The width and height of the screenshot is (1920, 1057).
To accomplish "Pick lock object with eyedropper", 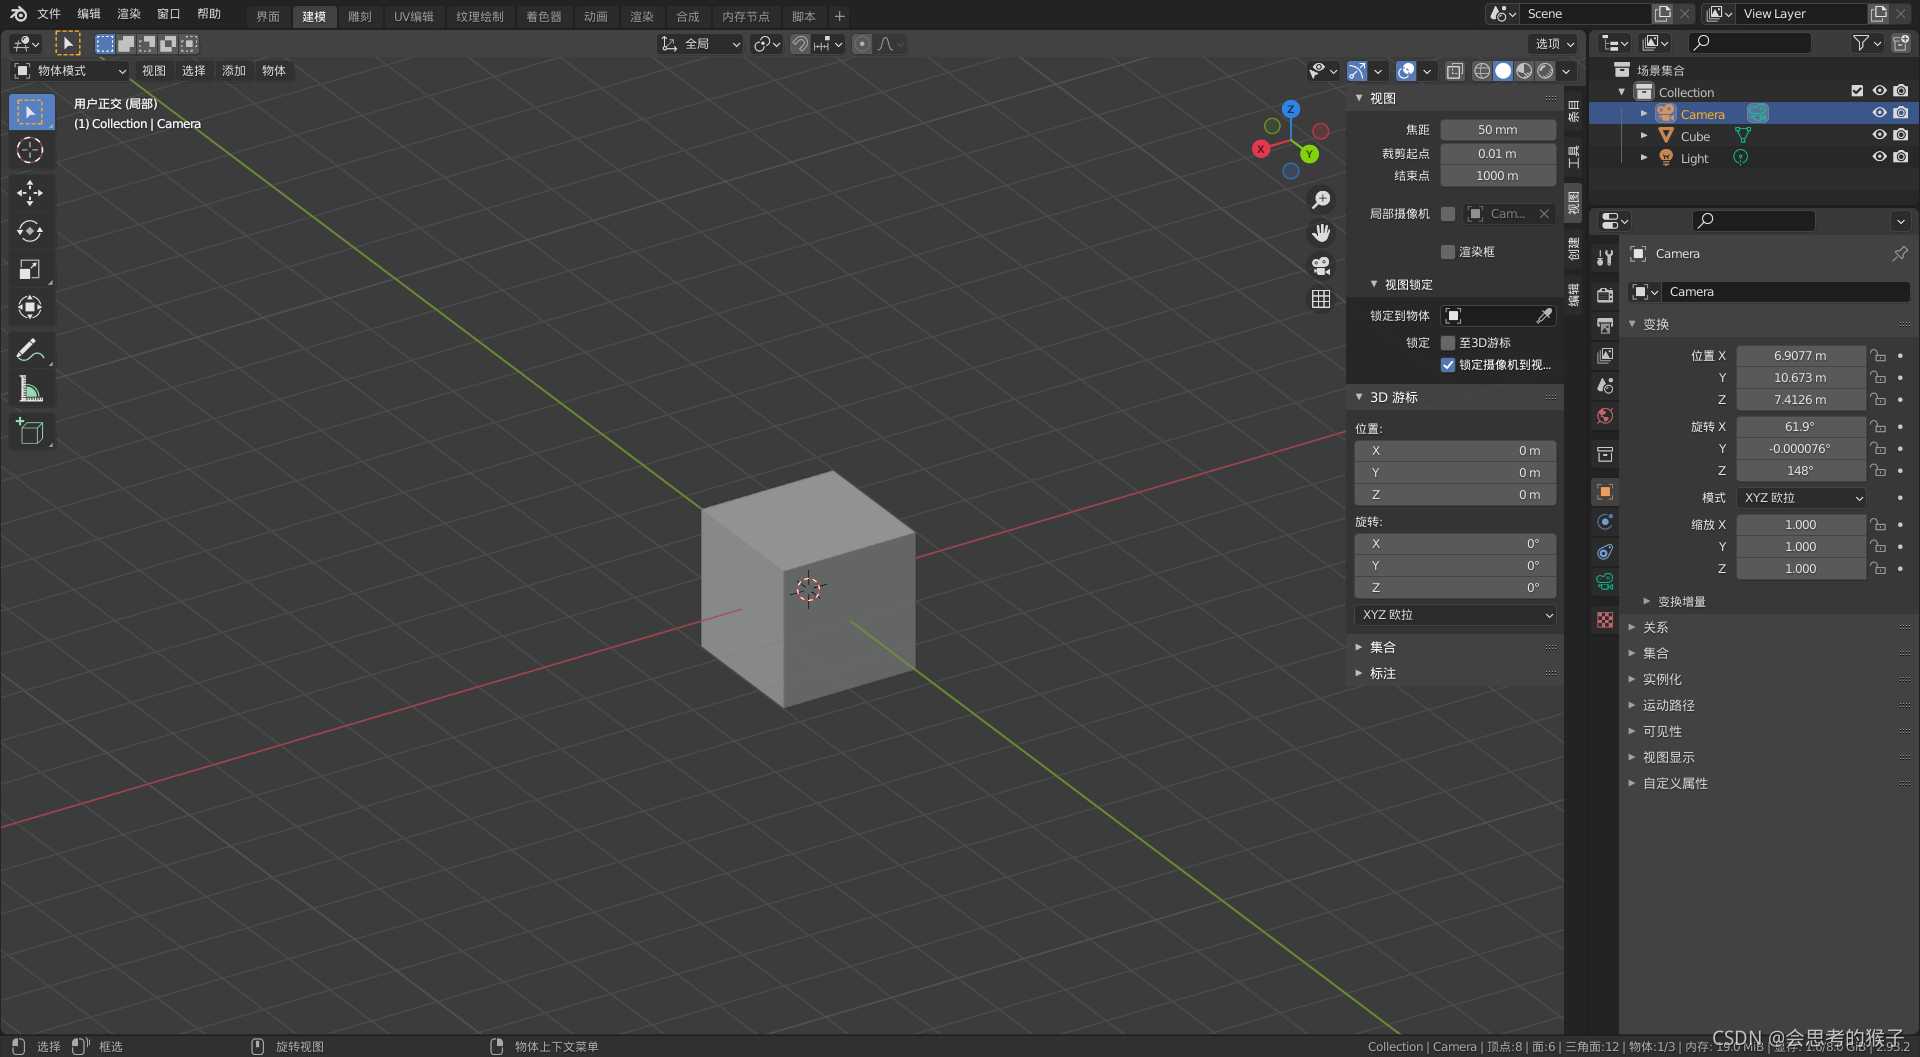I will (1544, 316).
